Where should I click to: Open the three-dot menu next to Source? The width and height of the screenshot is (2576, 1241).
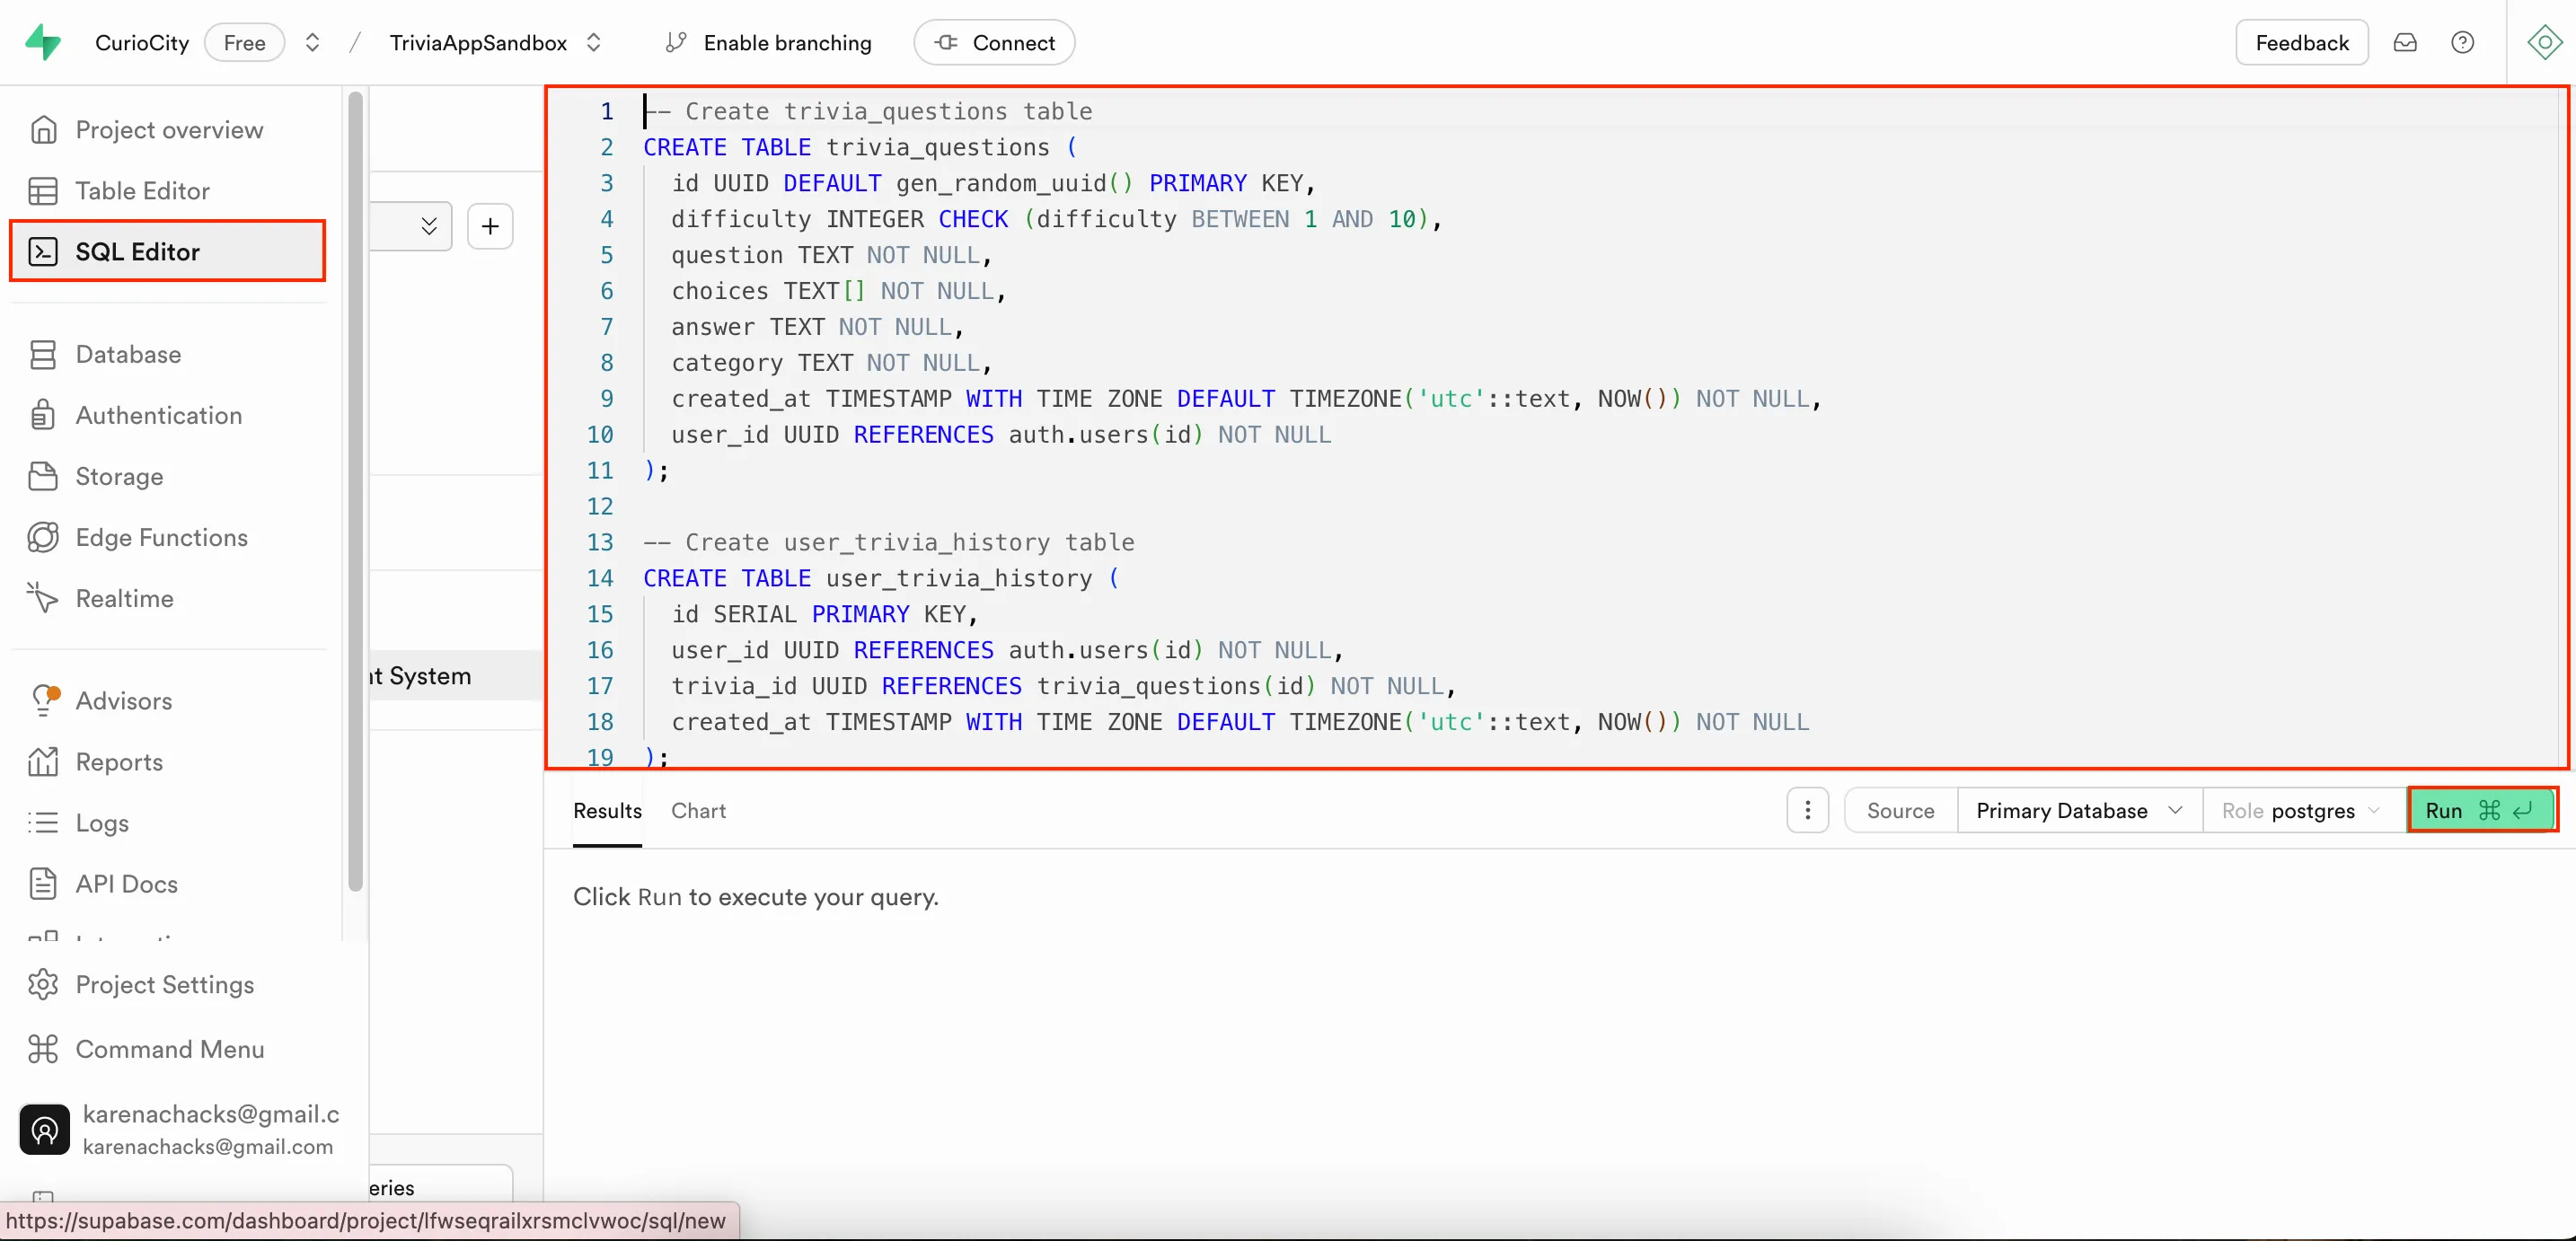(1807, 810)
